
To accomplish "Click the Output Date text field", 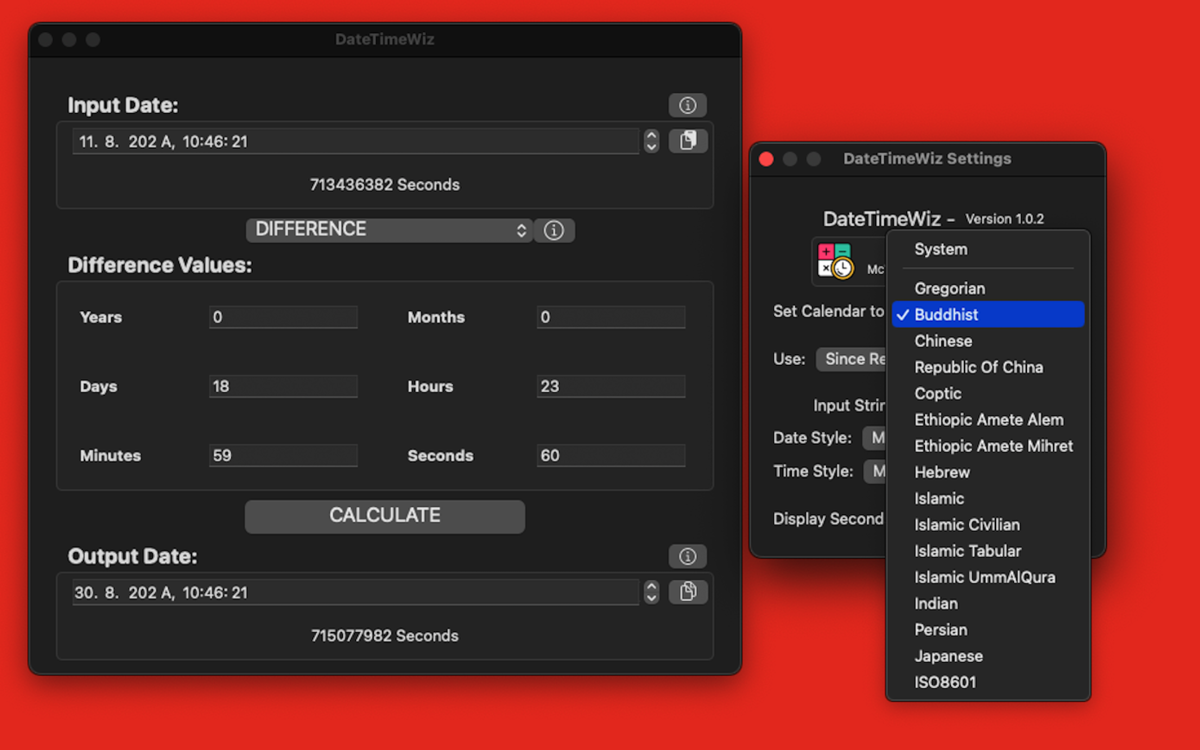I will [355, 592].
